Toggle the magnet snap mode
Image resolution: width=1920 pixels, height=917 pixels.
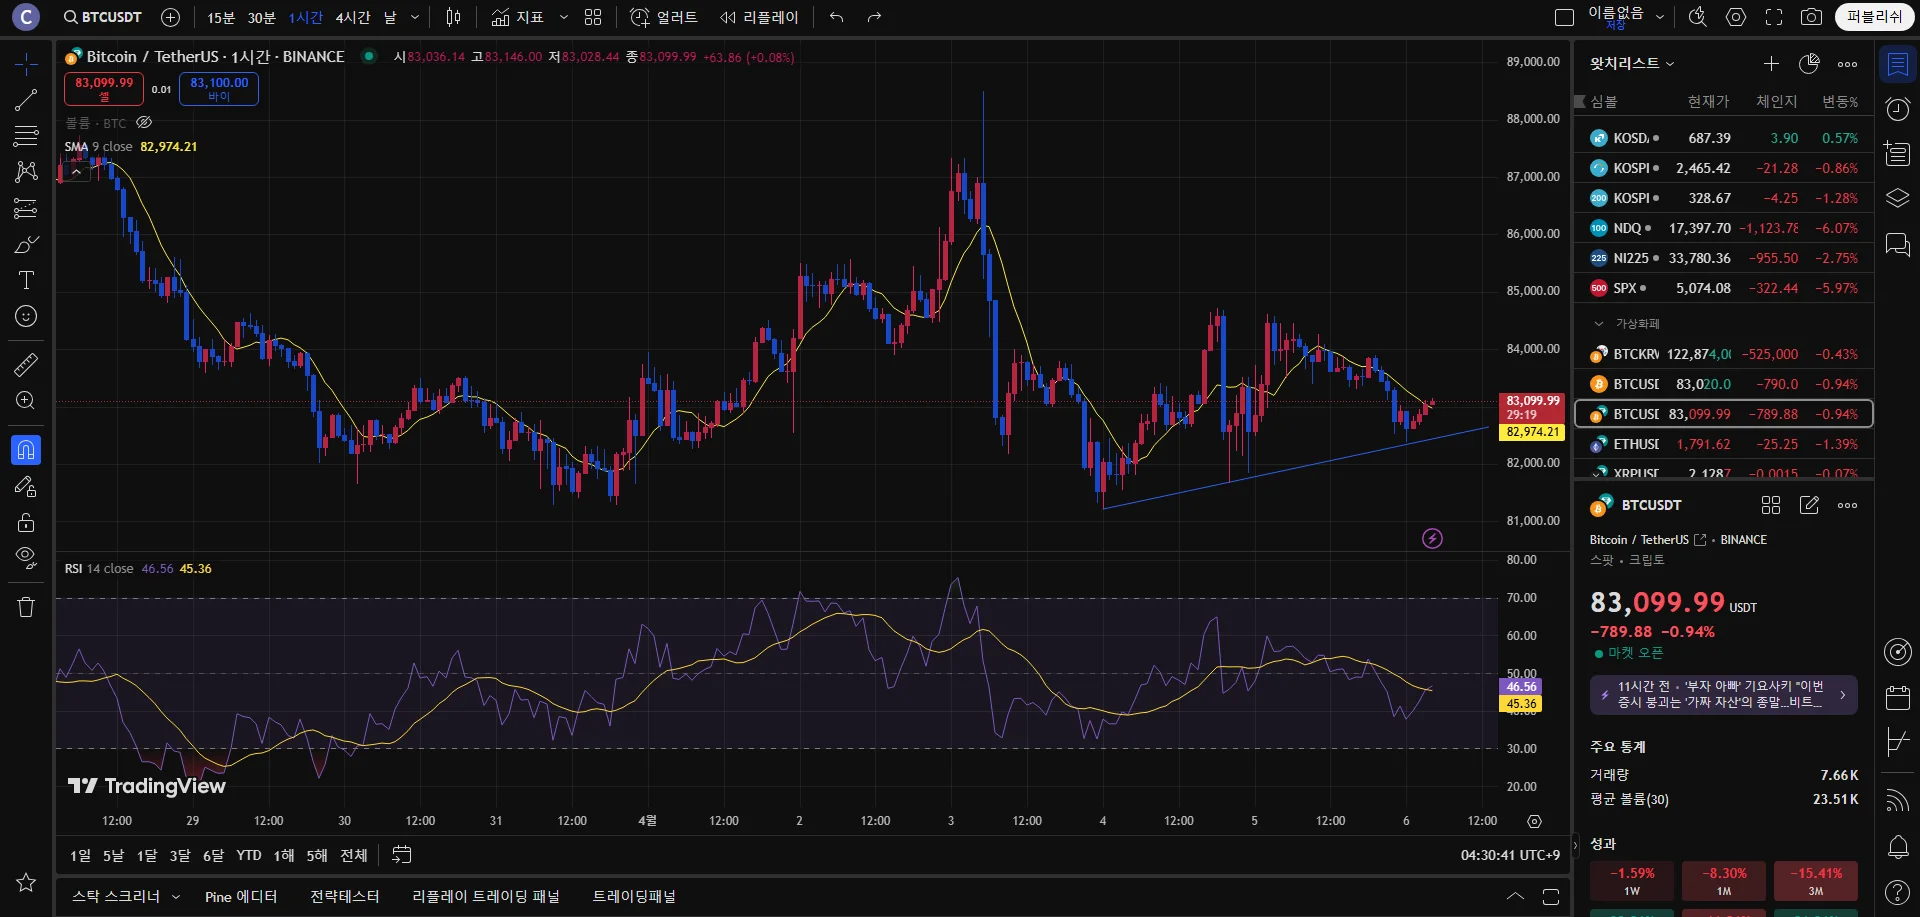pyautogui.click(x=26, y=450)
